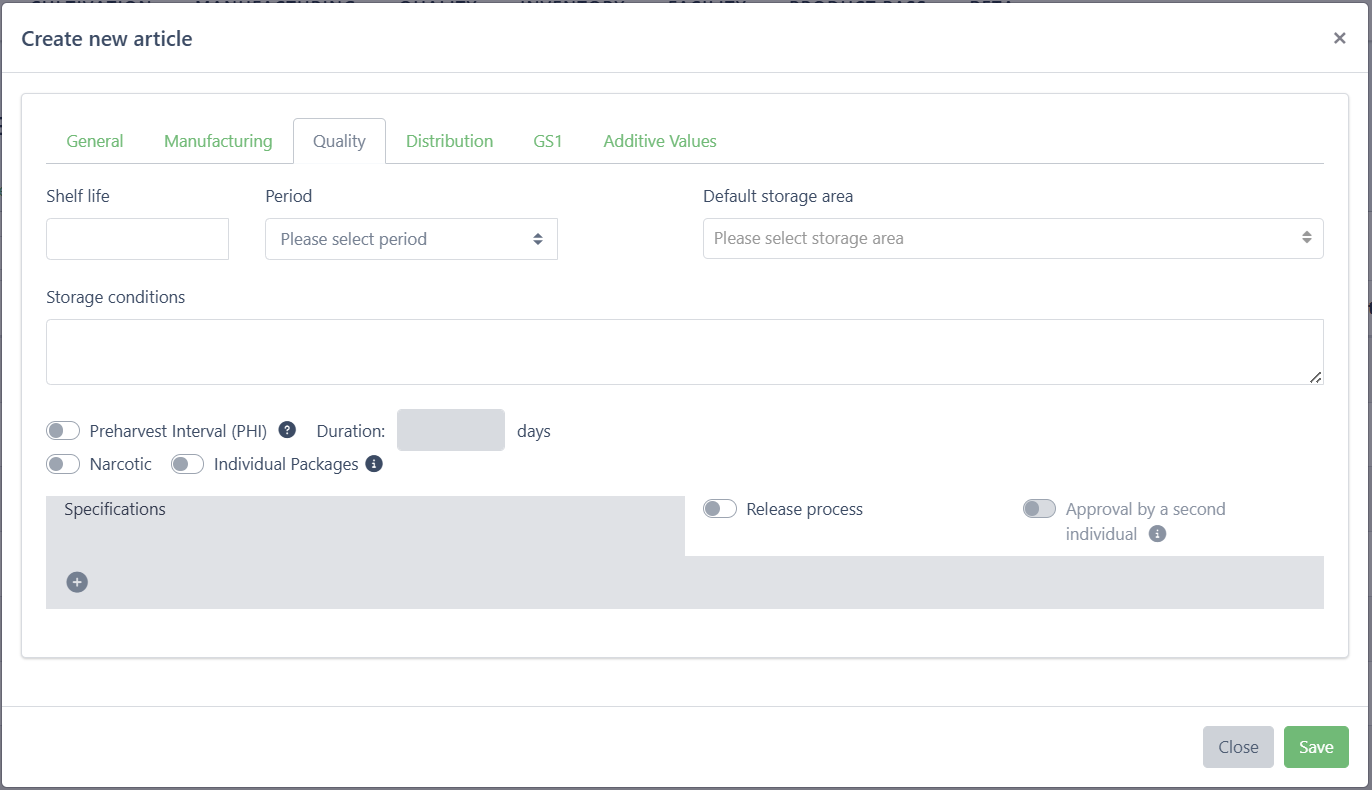Open the Period dropdown
This screenshot has width=1372, height=790.
click(x=411, y=239)
